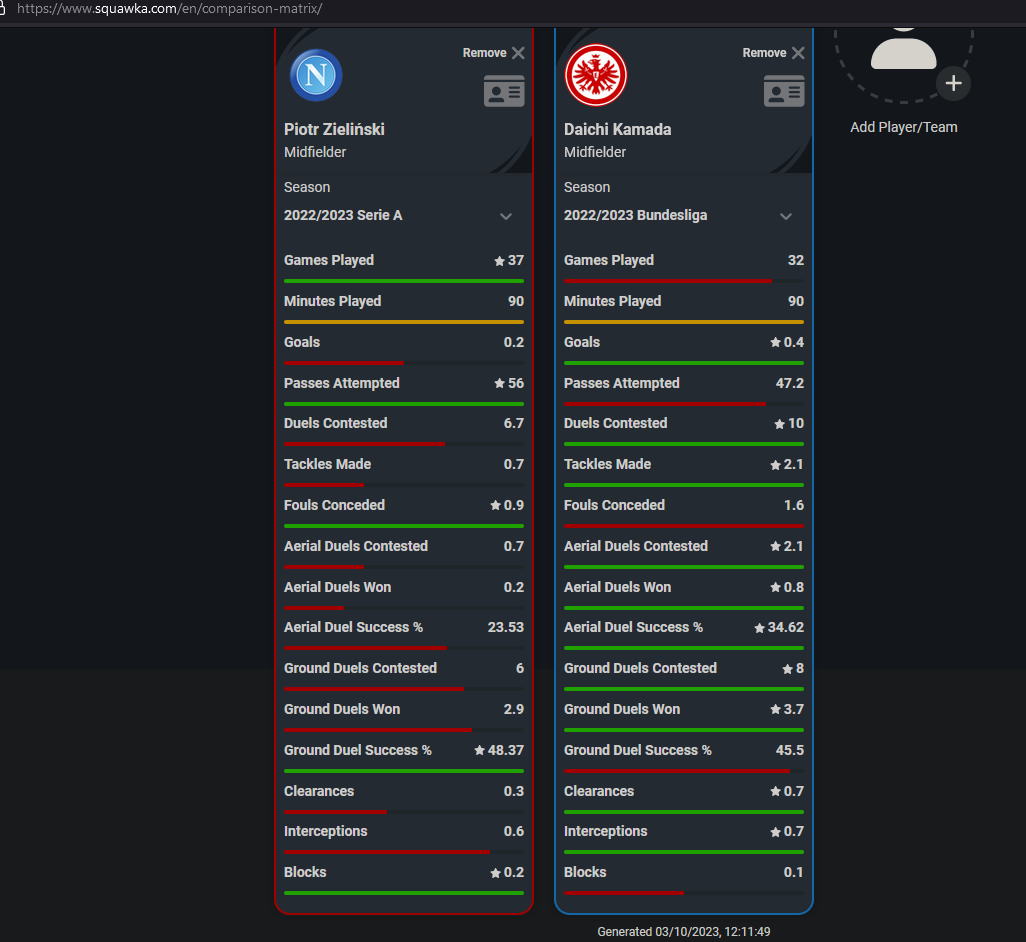
Task: Click Kamada's Games Played red bar
Action: (x=667, y=281)
